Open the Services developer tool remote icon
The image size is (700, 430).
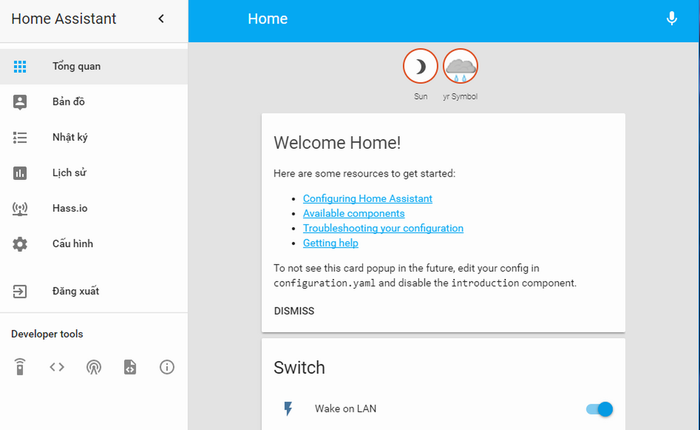(x=19, y=367)
